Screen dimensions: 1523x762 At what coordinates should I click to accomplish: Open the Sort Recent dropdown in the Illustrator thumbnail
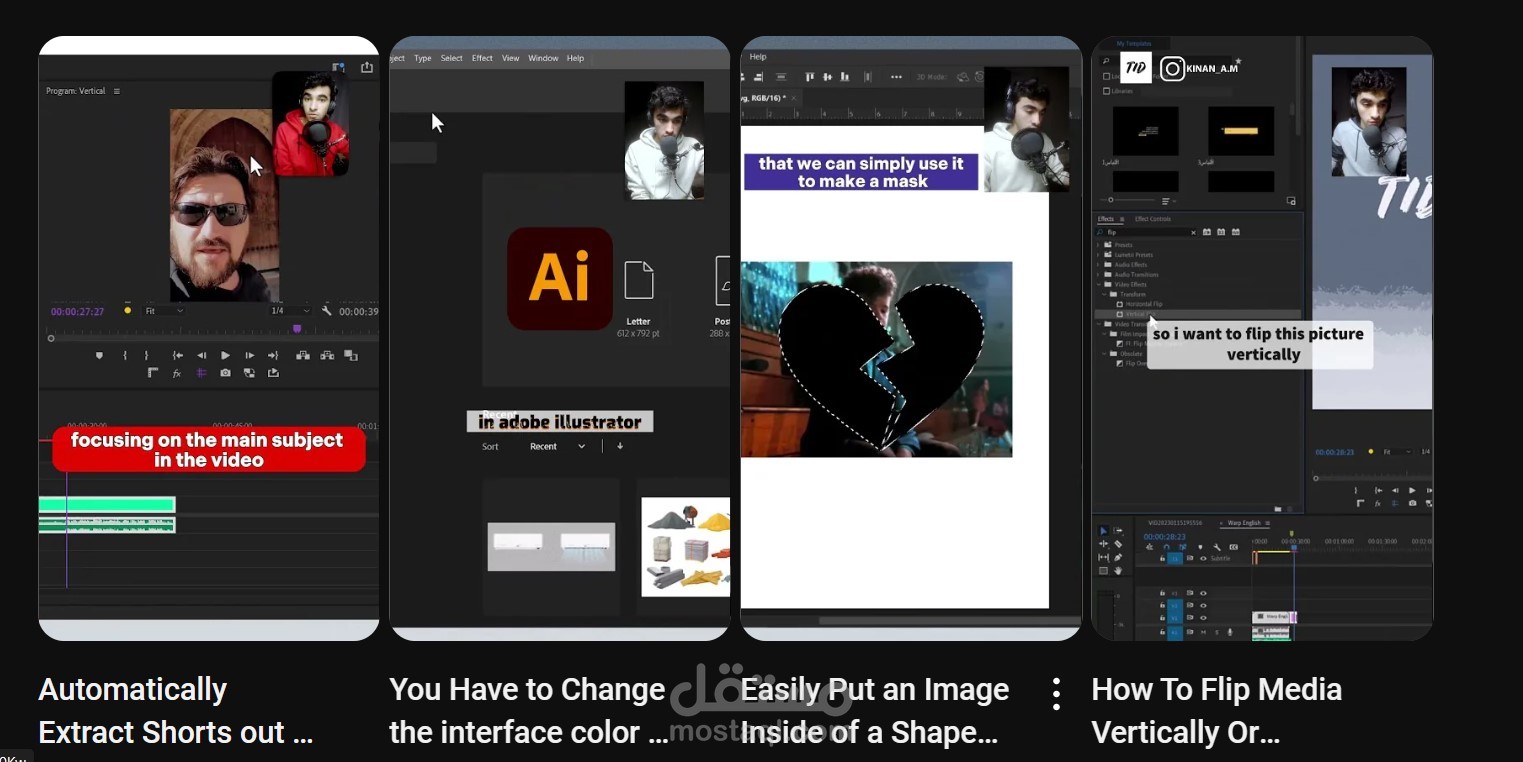557,446
